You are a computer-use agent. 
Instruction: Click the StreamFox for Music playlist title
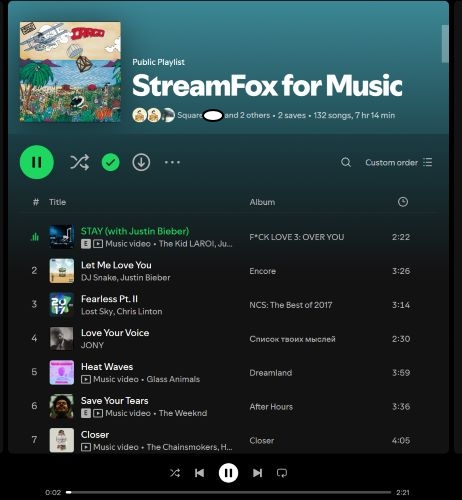267,86
